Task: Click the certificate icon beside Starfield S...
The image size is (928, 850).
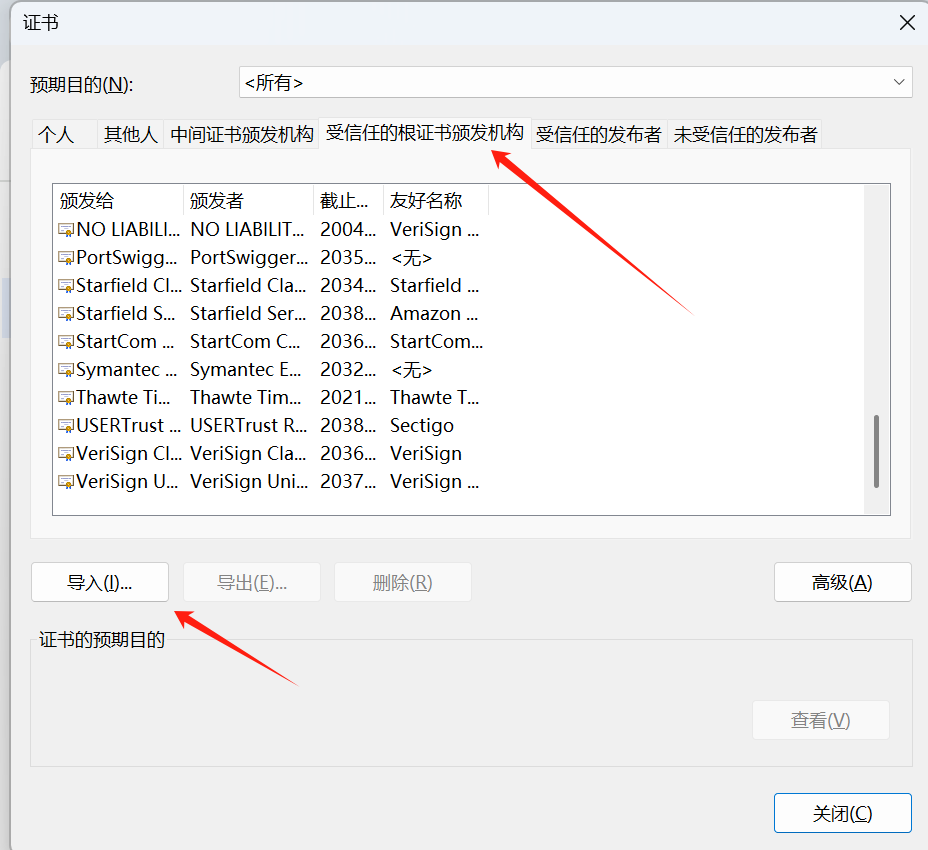Action: [66, 313]
